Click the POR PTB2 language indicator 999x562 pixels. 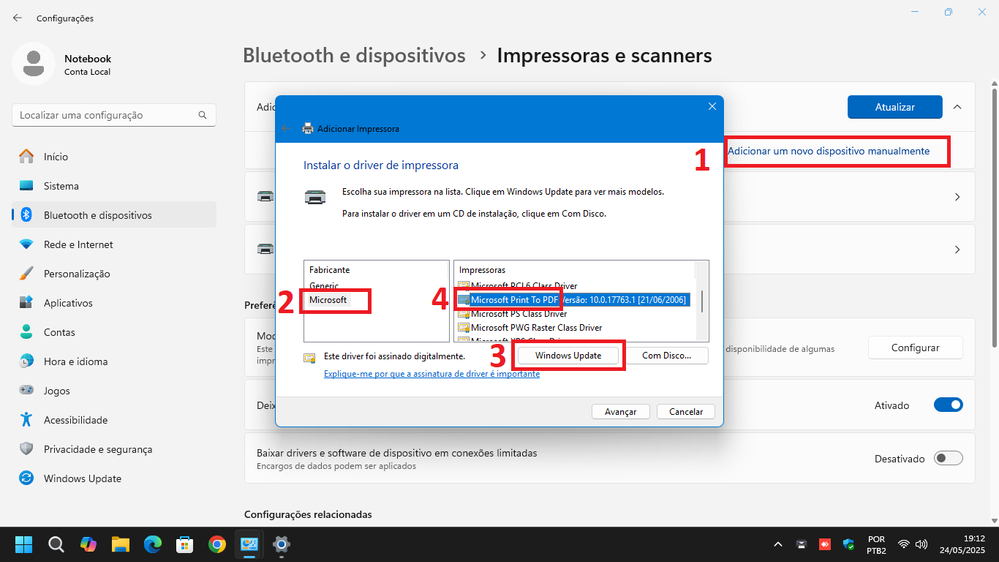pyautogui.click(x=876, y=545)
